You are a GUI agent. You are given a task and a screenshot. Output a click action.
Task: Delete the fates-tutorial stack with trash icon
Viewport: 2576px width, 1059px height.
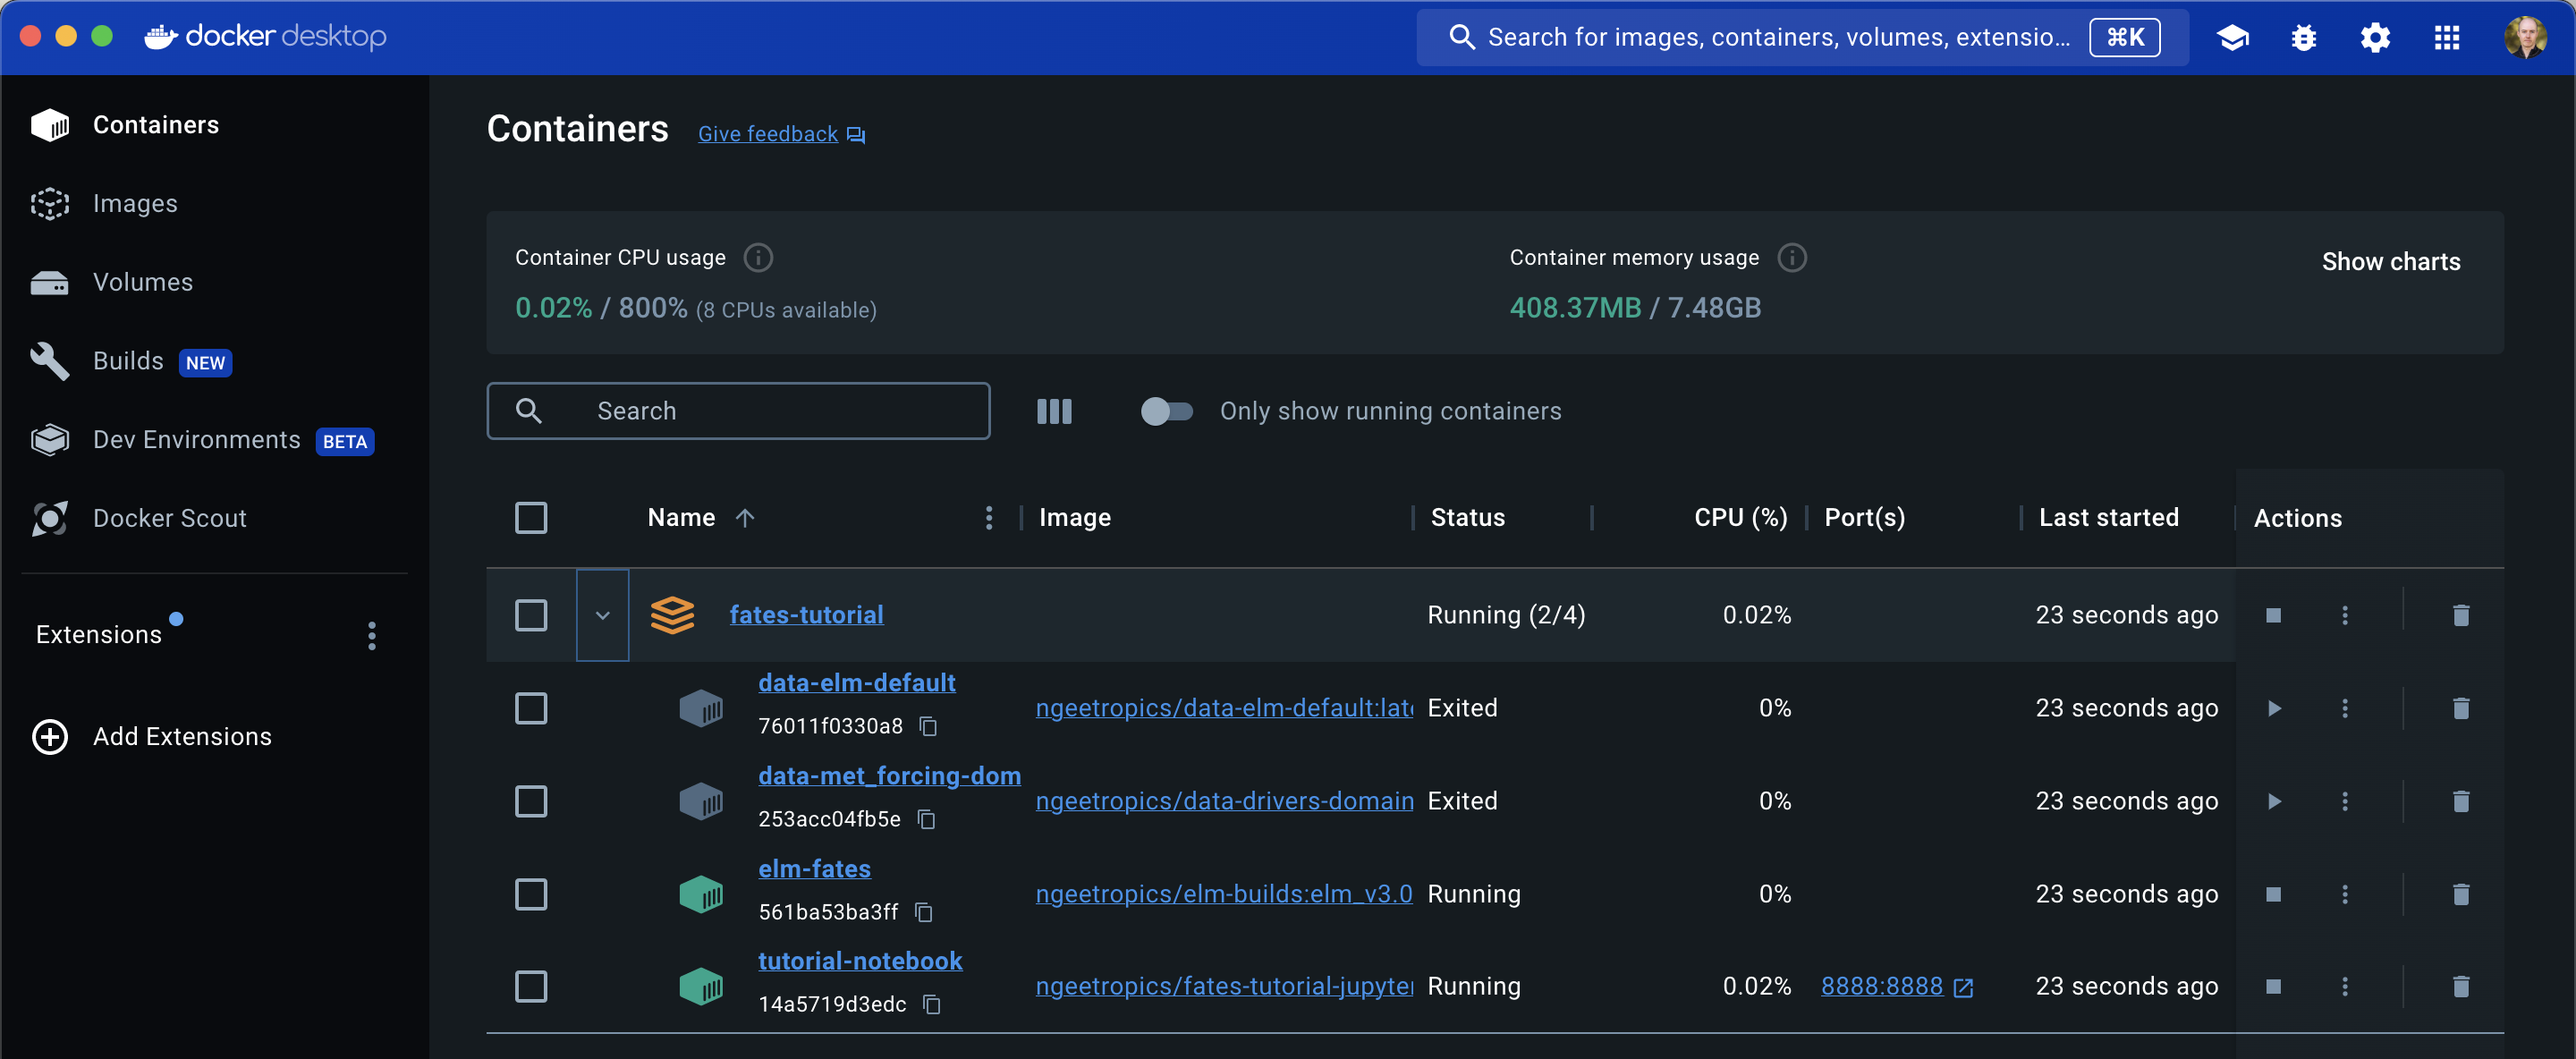[x=2461, y=615]
